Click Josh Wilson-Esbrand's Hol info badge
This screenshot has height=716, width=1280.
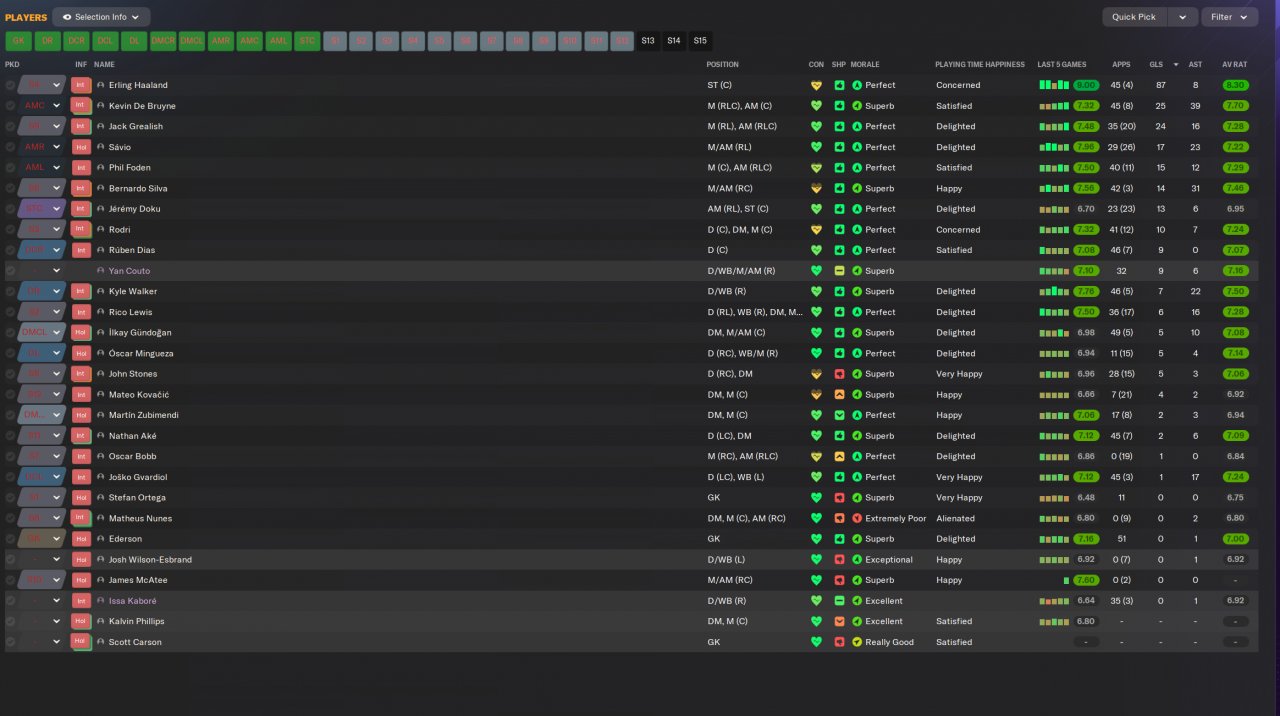click(81, 560)
